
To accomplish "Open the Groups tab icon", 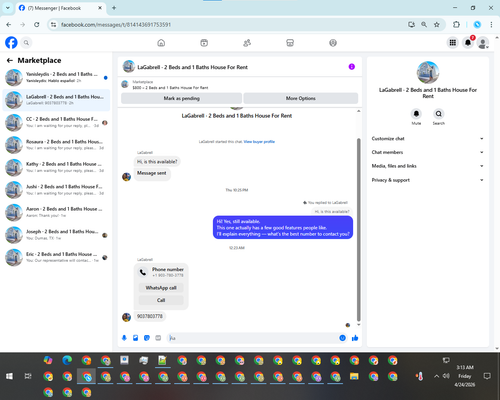I will [x=333, y=43].
